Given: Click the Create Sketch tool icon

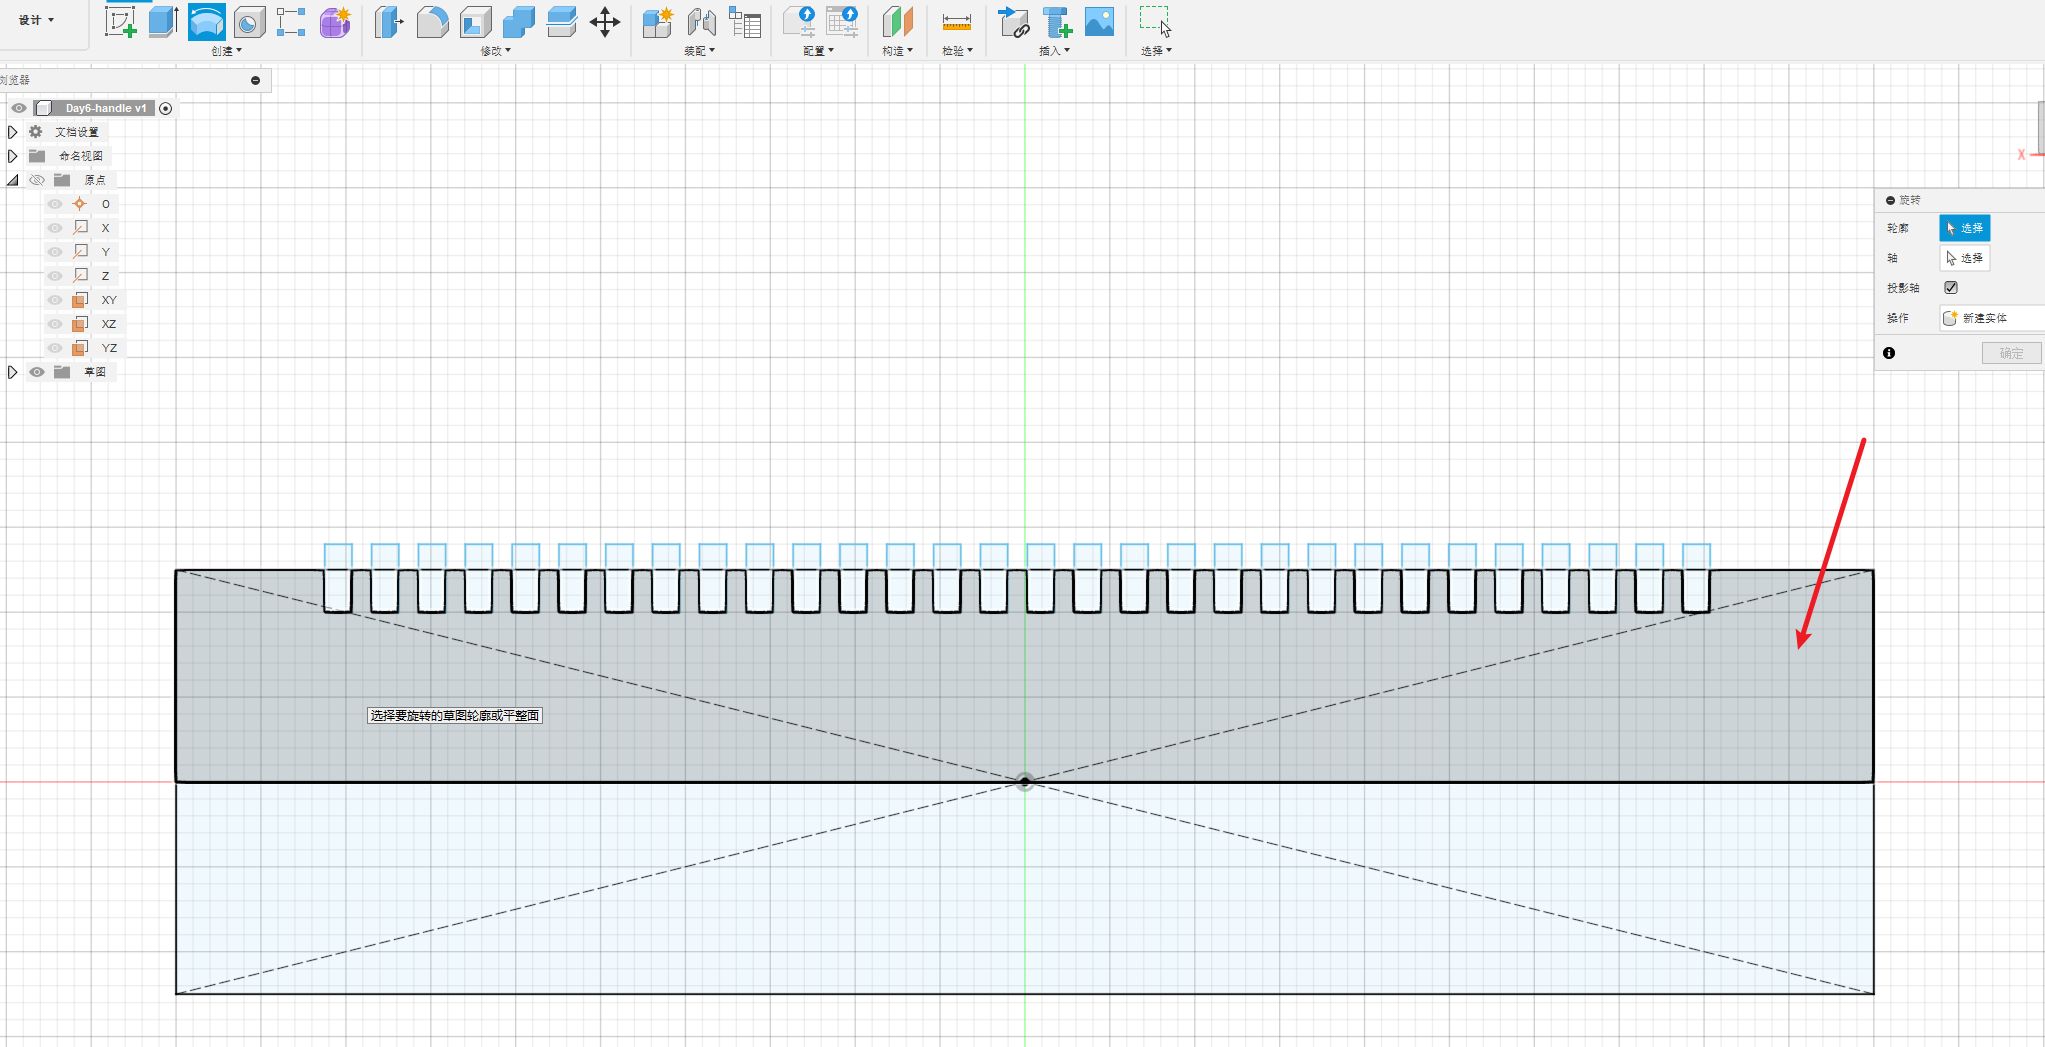Looking at the screenshot, I should pos(121,22).
